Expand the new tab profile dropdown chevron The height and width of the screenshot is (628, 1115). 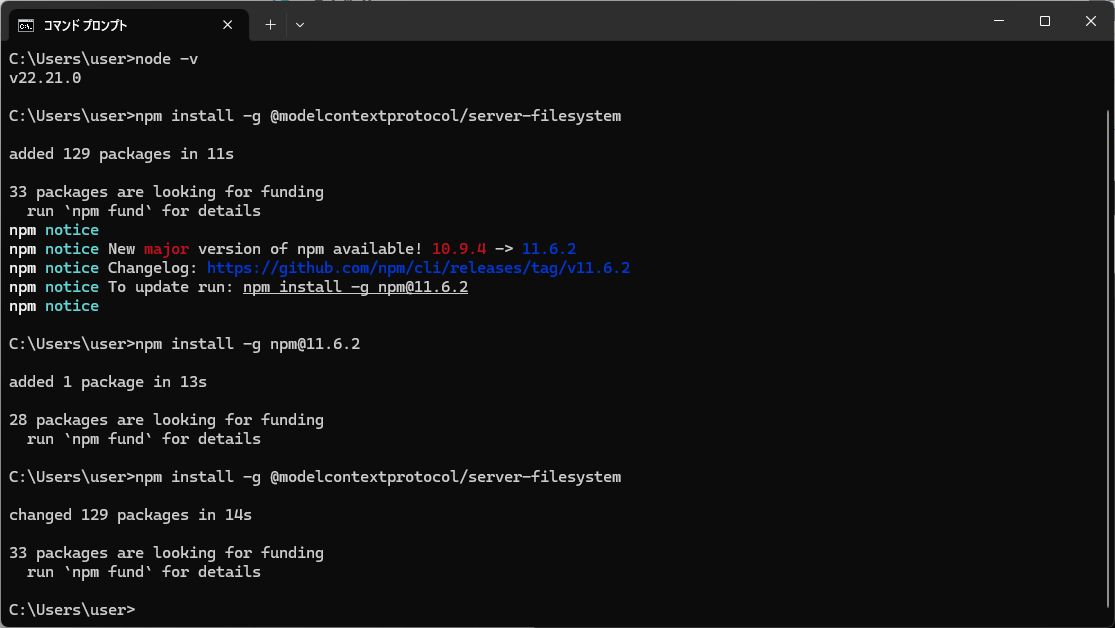click(300, 25)
